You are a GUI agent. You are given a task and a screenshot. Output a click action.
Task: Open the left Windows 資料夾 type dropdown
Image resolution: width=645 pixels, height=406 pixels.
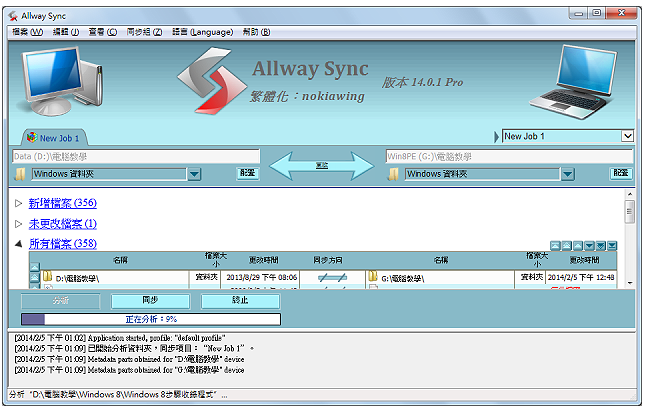pos(194,174)
